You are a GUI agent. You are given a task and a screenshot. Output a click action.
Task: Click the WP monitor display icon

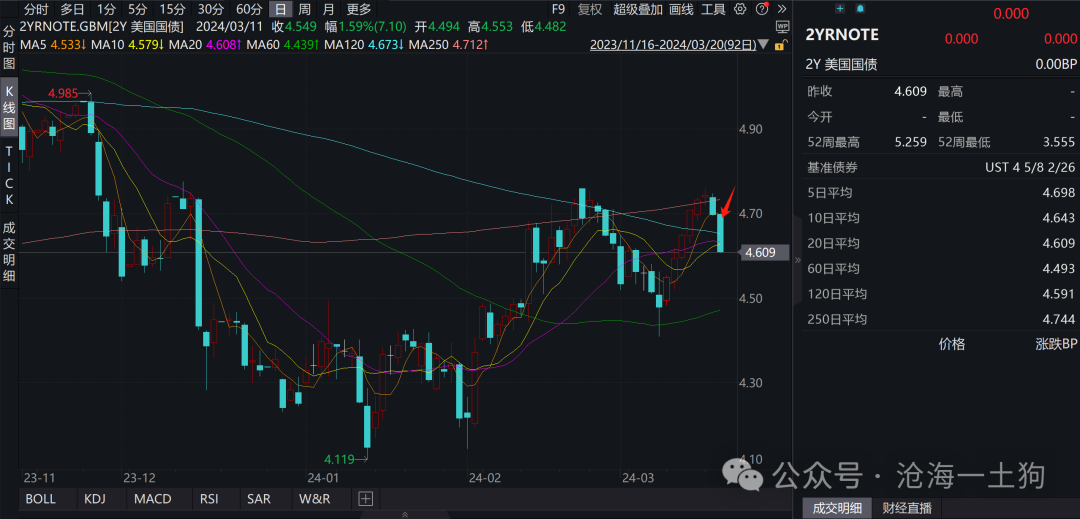[782, 27]
